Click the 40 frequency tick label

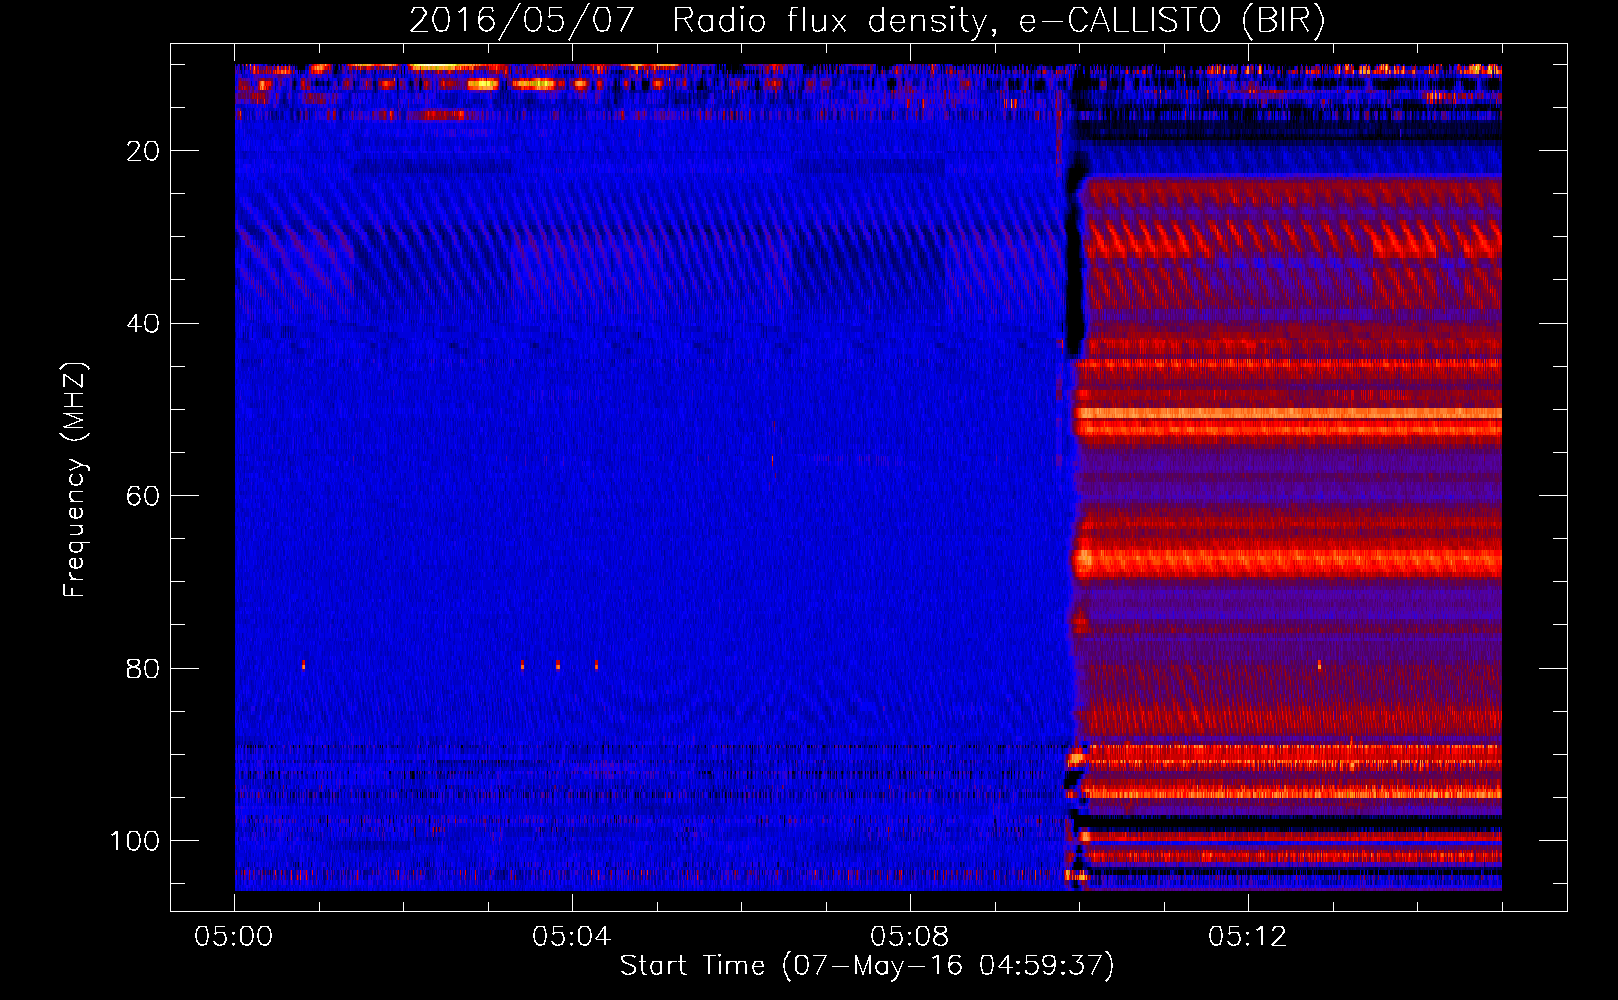[x=144, y=324]
